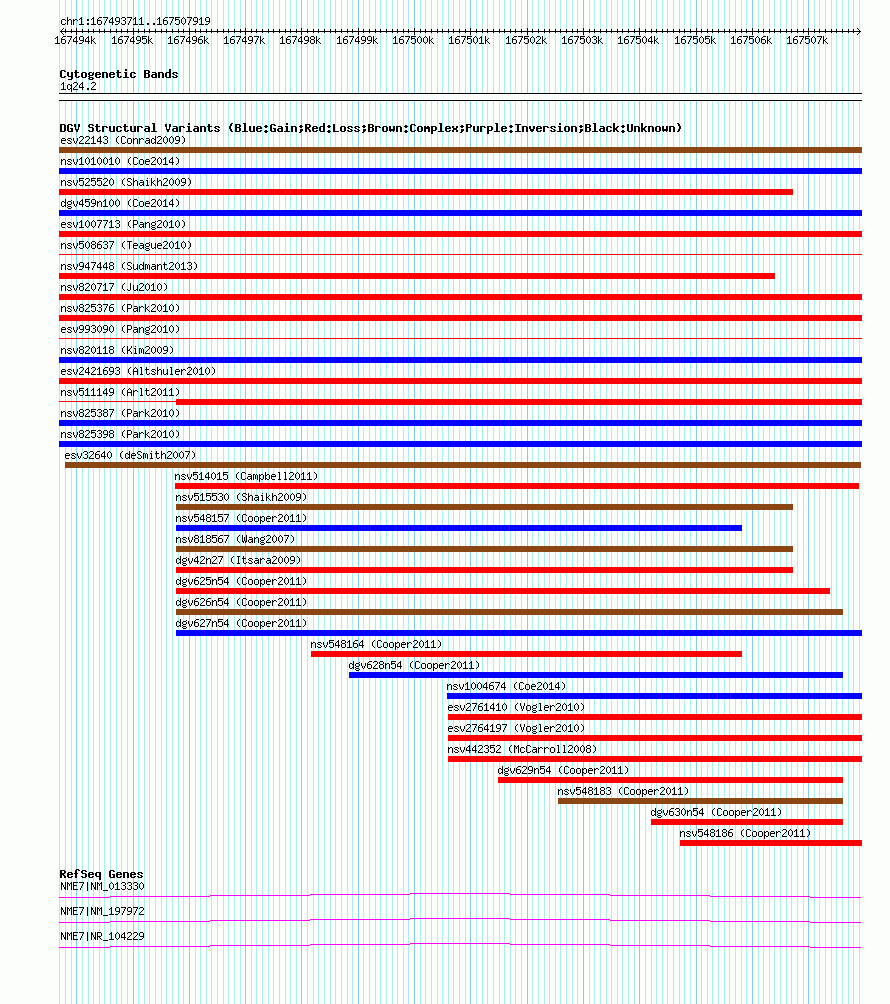Select the dgv630n54 (Cooper2011) label

[716, 813]
